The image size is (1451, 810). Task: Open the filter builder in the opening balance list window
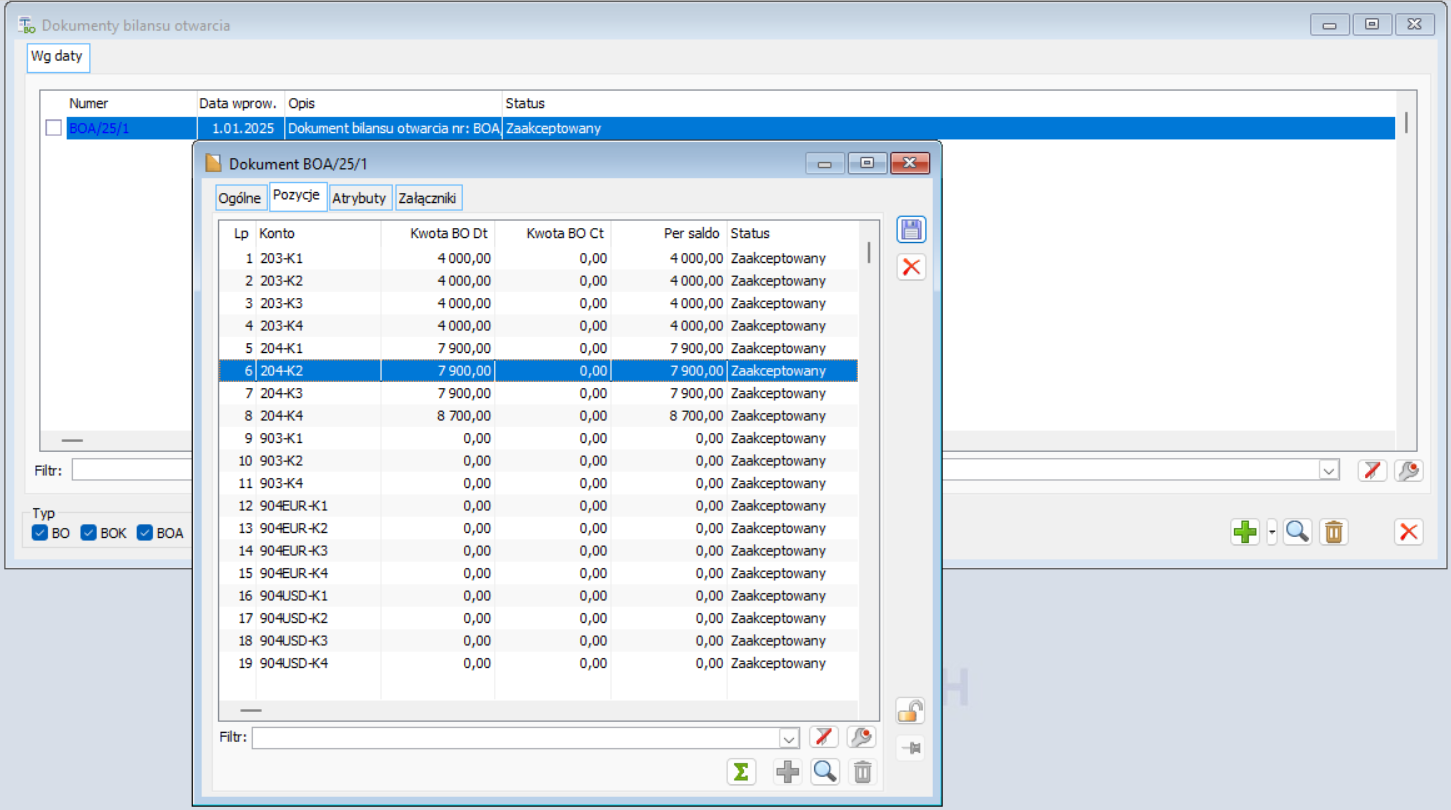coord(1409,470)
